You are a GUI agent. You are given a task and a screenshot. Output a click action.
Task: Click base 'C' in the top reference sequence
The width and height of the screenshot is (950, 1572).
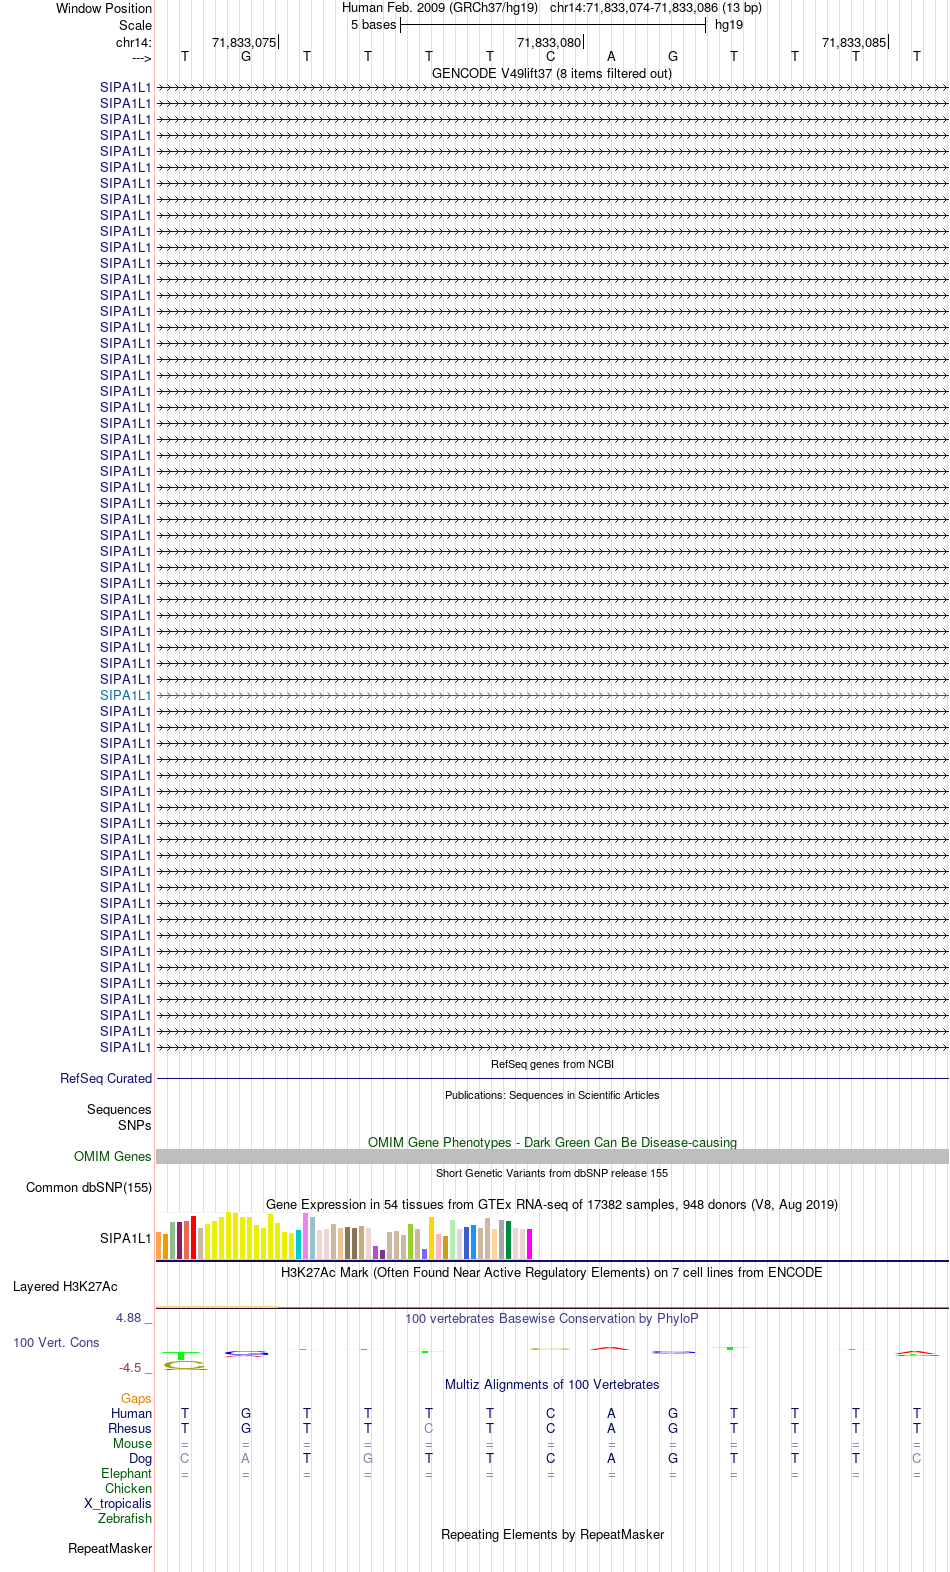click(550, 57)
